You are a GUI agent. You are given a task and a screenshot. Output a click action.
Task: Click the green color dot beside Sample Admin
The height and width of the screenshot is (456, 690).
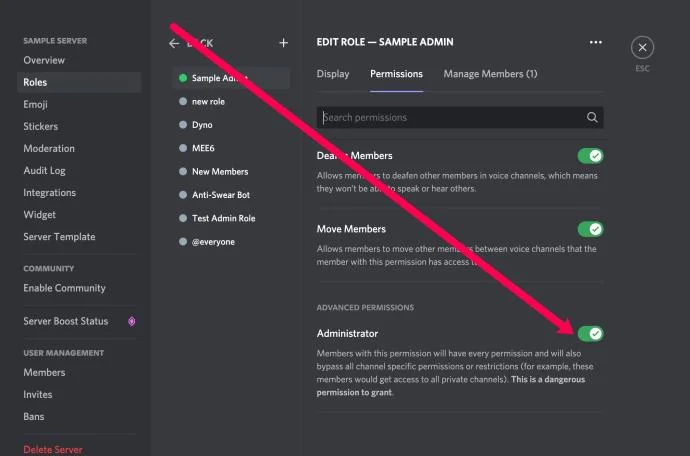pos(183,78)
